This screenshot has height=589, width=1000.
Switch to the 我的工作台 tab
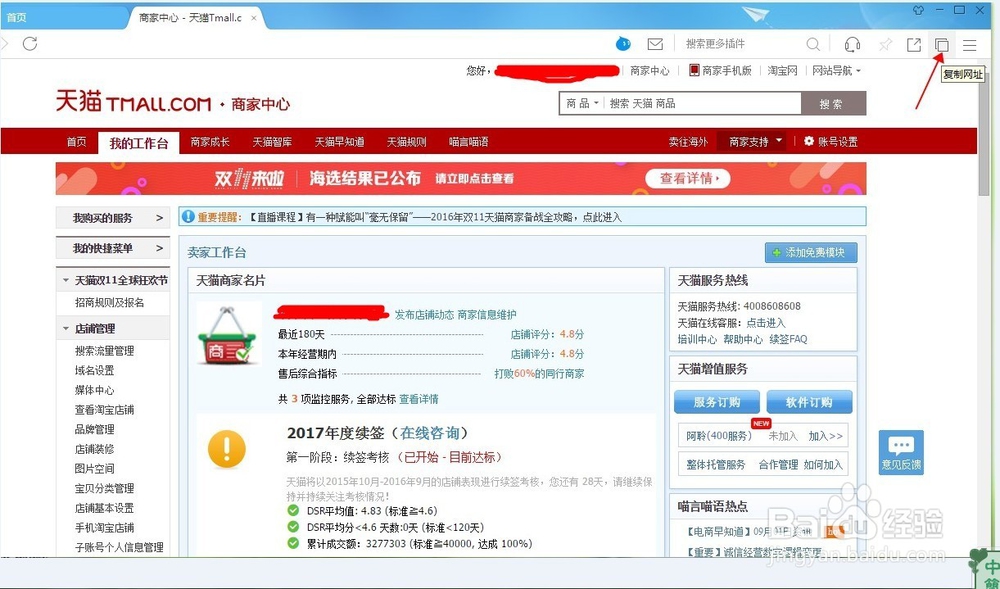[x=138, y=141]
